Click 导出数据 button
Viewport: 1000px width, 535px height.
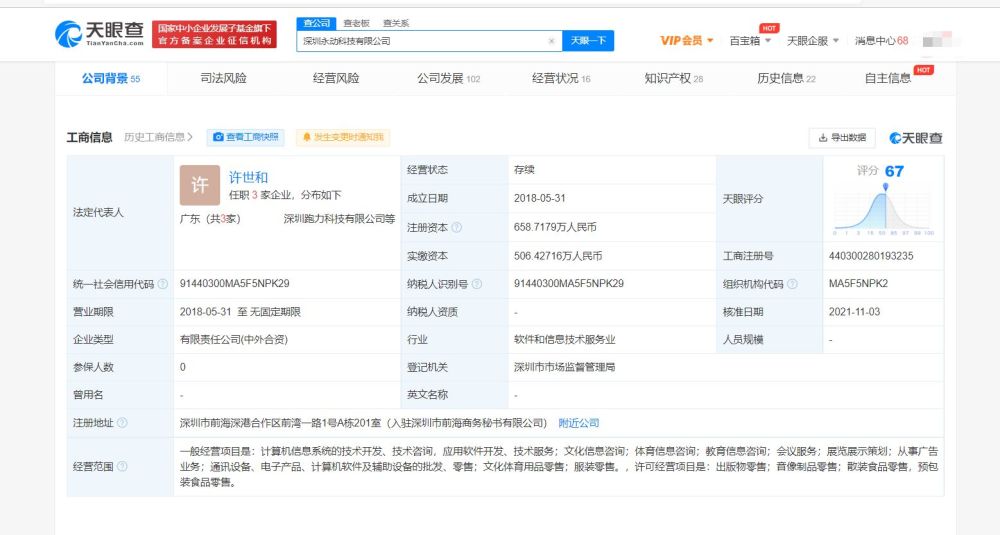click(842, 138)
